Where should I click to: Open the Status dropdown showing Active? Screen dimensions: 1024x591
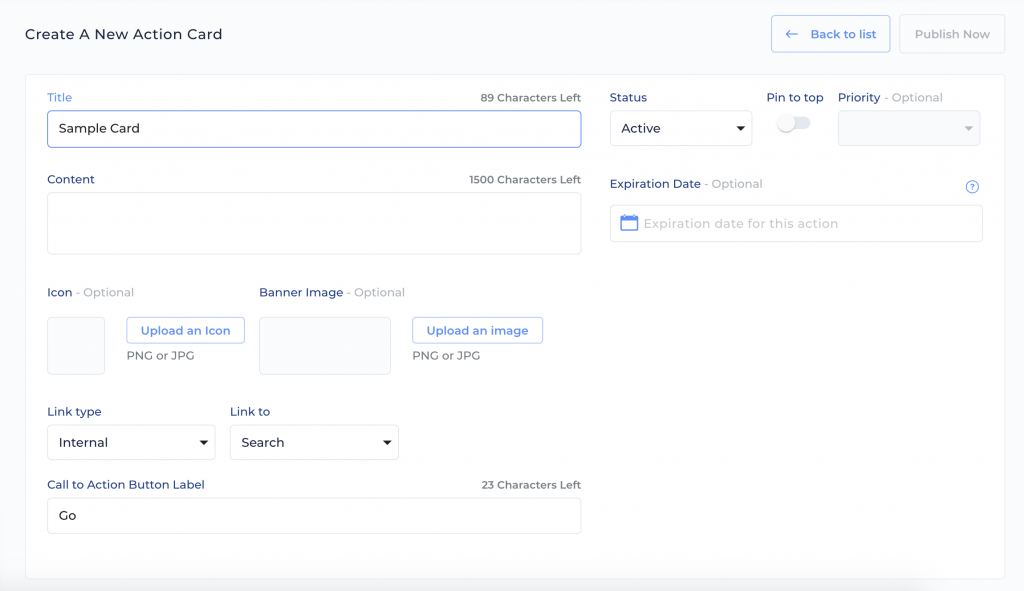pos(680,128)
